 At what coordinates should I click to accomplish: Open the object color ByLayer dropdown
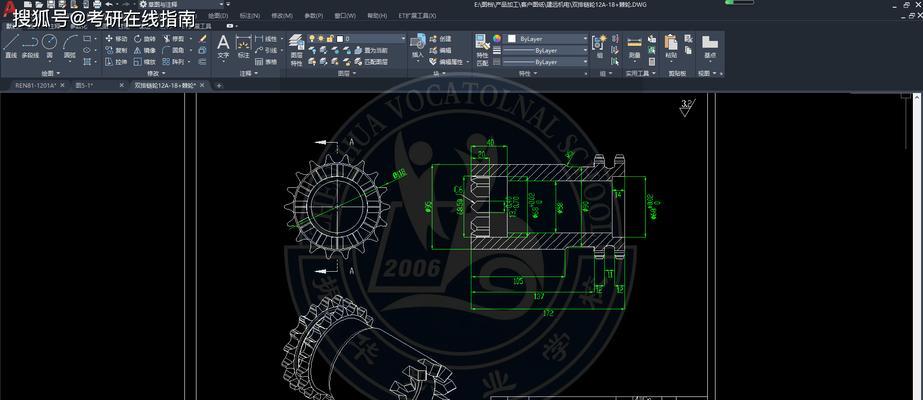[x=547, y=39]
